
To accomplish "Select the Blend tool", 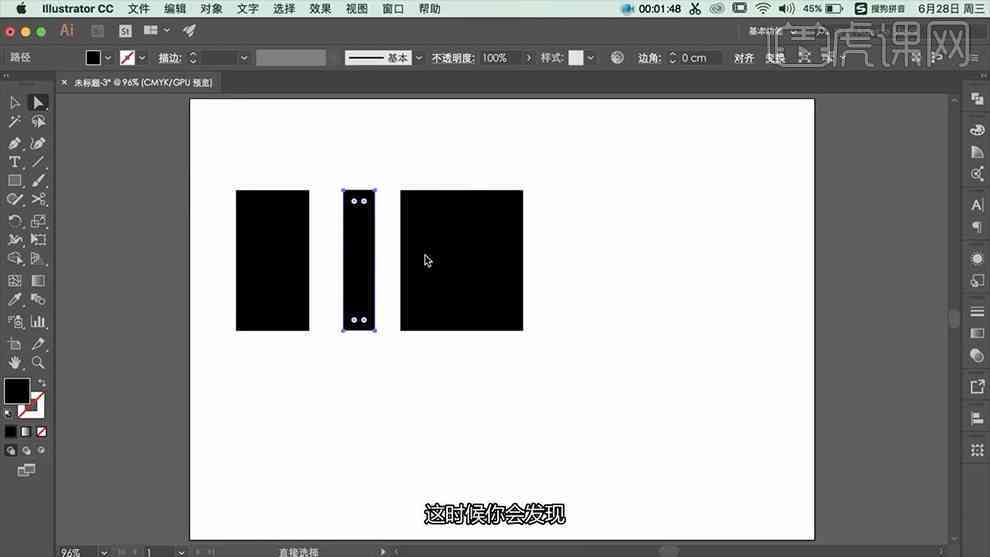I will [38, 299].
